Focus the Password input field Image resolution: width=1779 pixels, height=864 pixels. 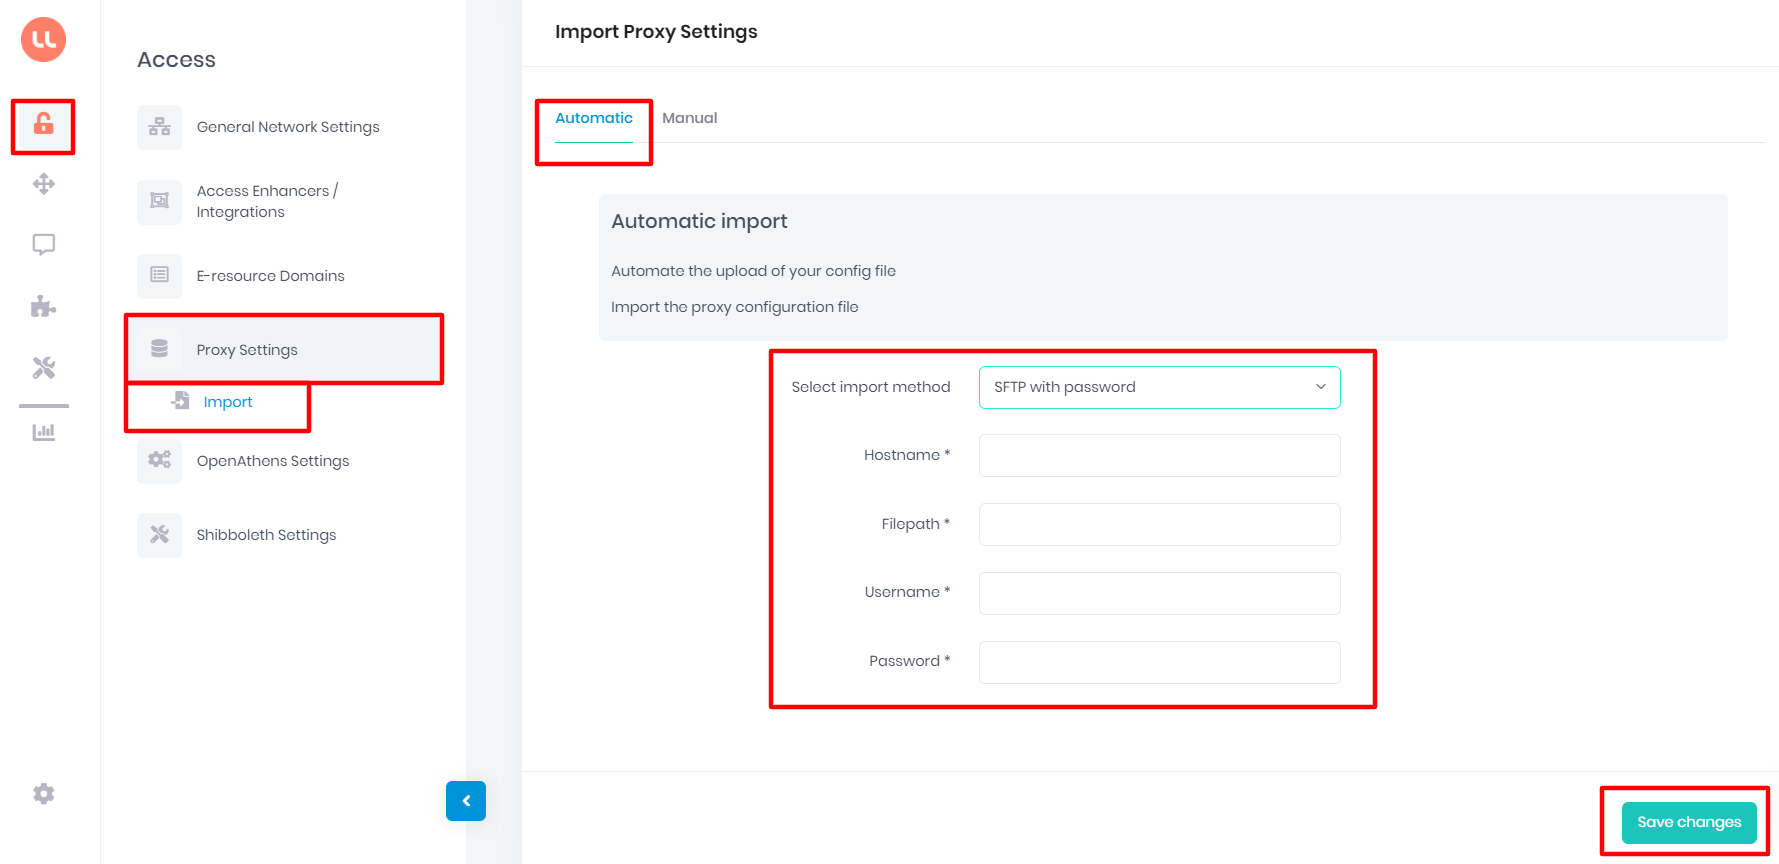click(1160, 662)
